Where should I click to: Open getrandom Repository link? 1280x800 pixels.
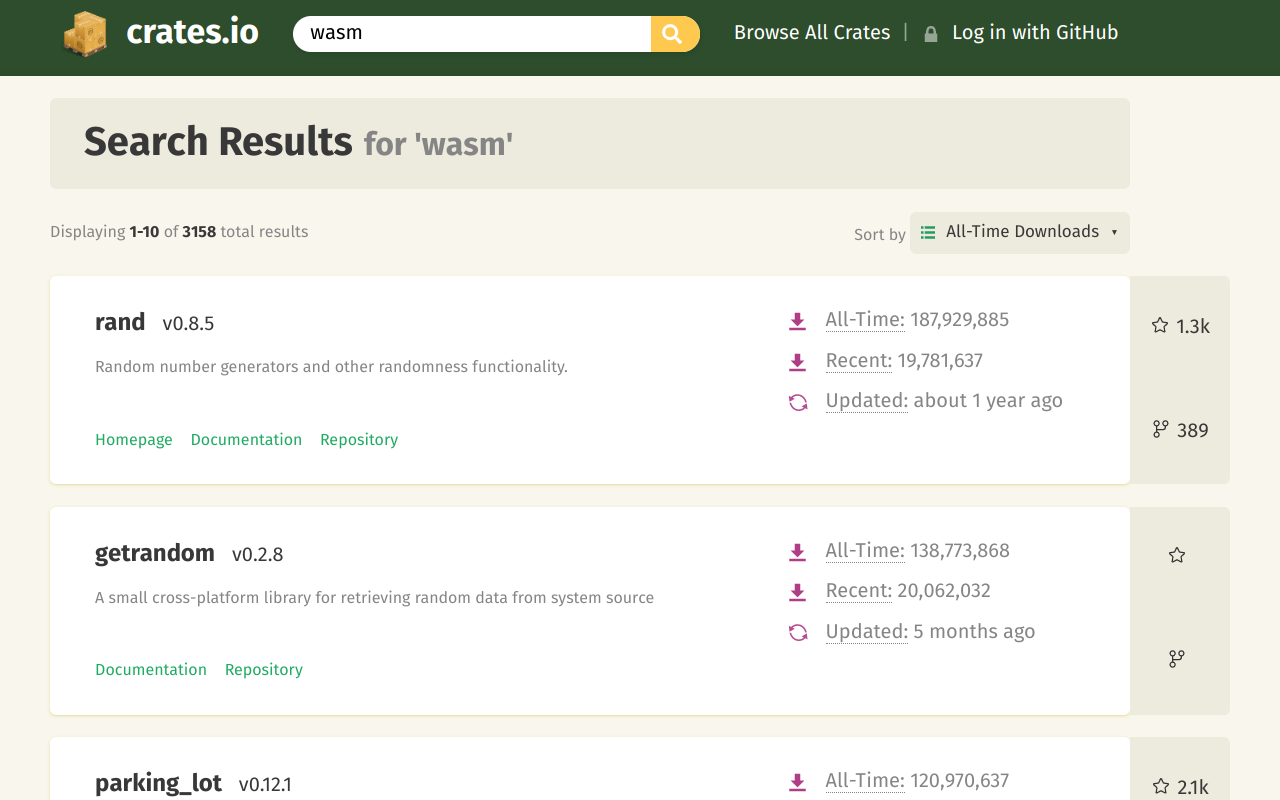264,670
